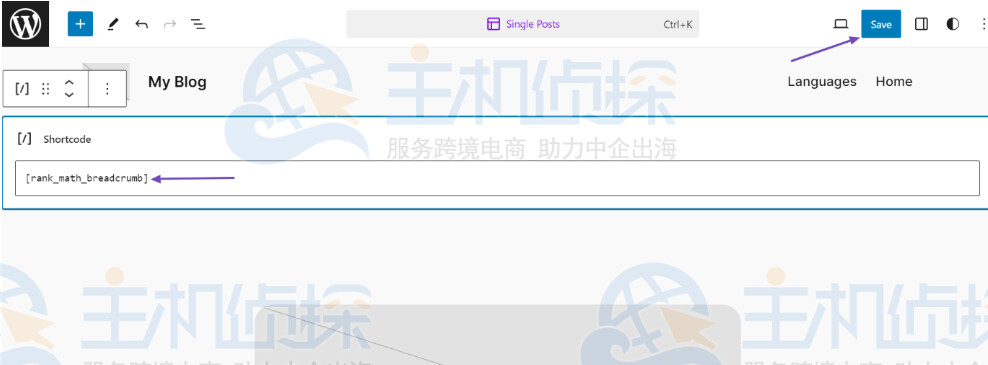Save the template changes
The height and width of the screenshot is (365, 988).
click(881, 24)
